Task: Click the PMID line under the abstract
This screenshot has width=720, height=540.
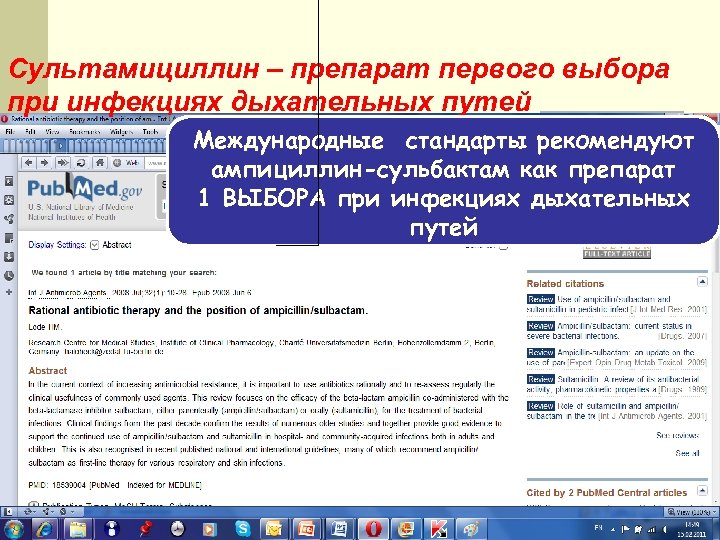Action: [115, 485]
